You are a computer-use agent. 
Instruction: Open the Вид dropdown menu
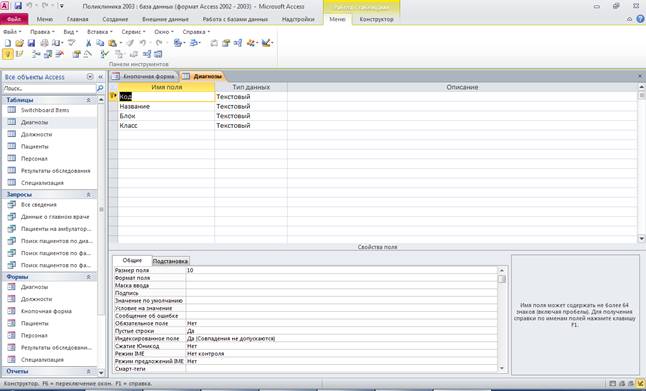(x=70, y=32)
